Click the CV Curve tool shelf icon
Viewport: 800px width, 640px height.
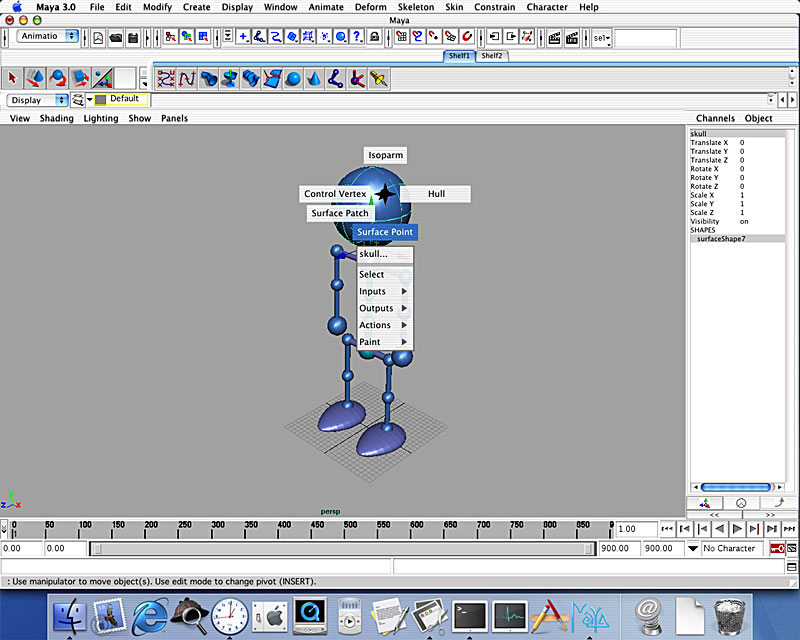pyautogui.click(x=165, y=79)
